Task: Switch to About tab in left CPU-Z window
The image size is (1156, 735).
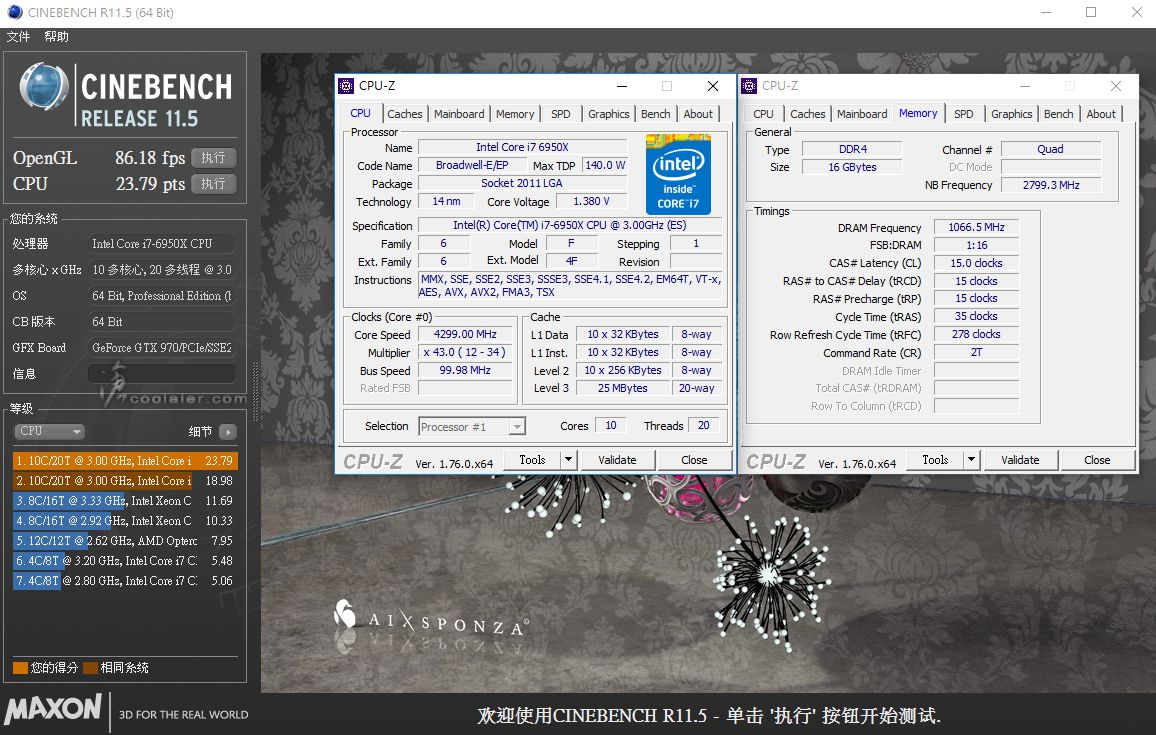Action: coord(698,114)
